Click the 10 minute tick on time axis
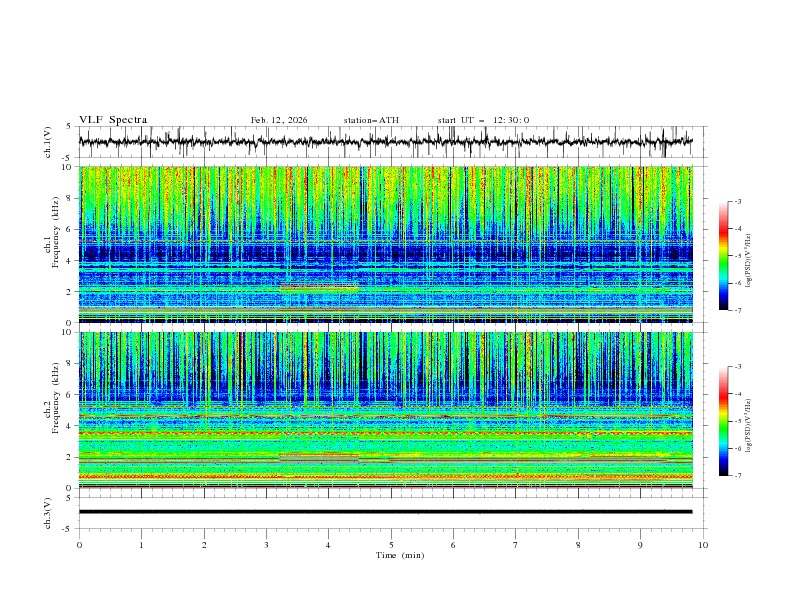This screenshot has height=612, width=792. coord(703,545)
